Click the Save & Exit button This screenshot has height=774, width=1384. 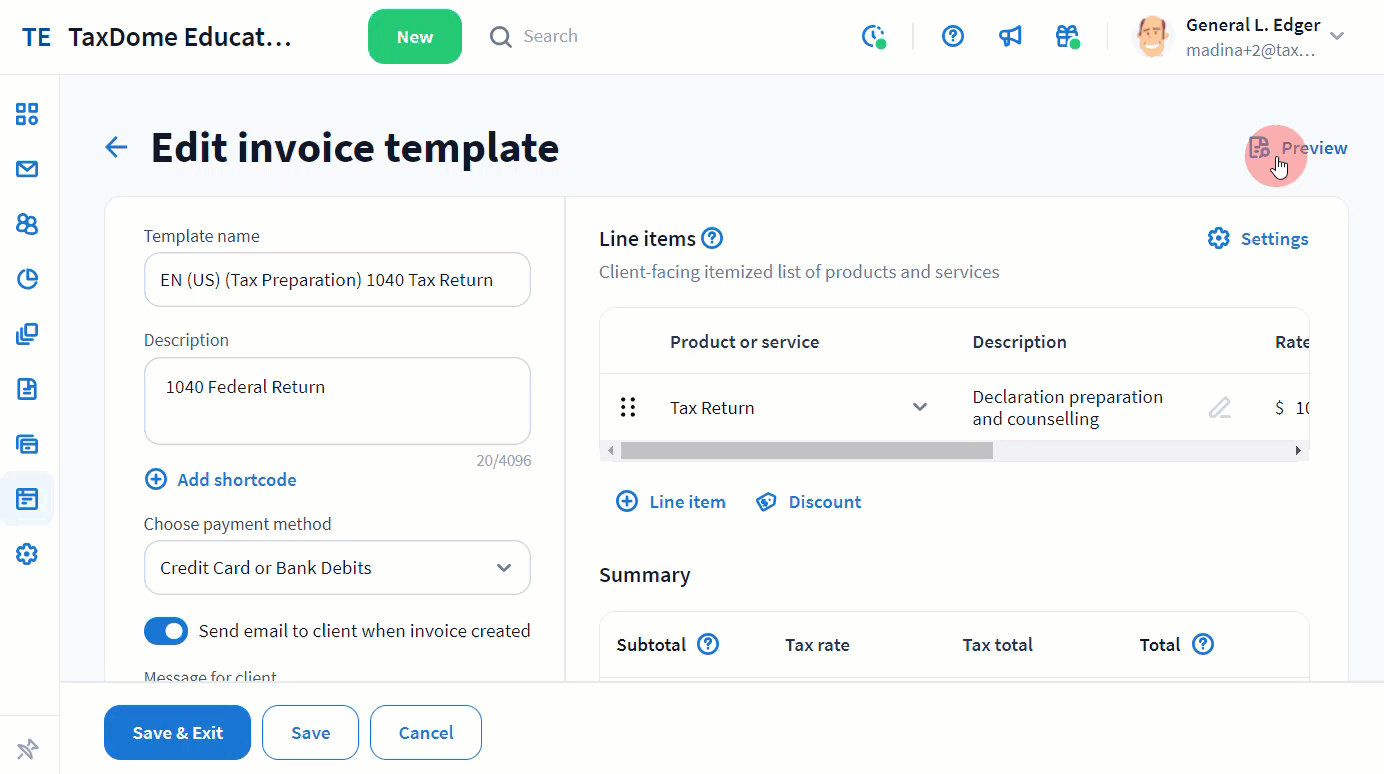tap(177, 733)
